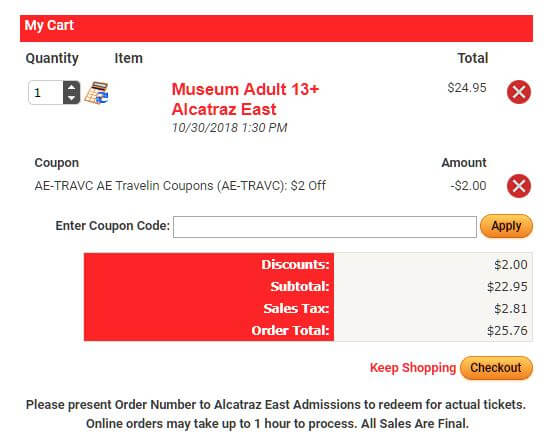
Task: Remove the AE-TRAVC $2 Off coupon
Action: (x=519, y=186)
